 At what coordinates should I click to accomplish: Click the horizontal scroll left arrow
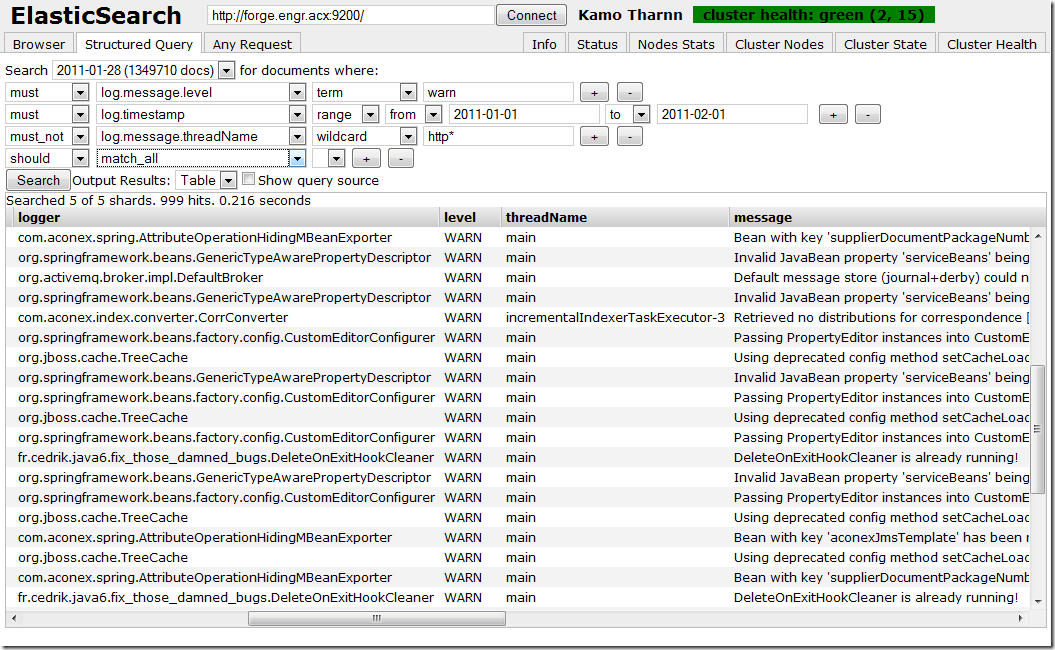tap(13, 618)
